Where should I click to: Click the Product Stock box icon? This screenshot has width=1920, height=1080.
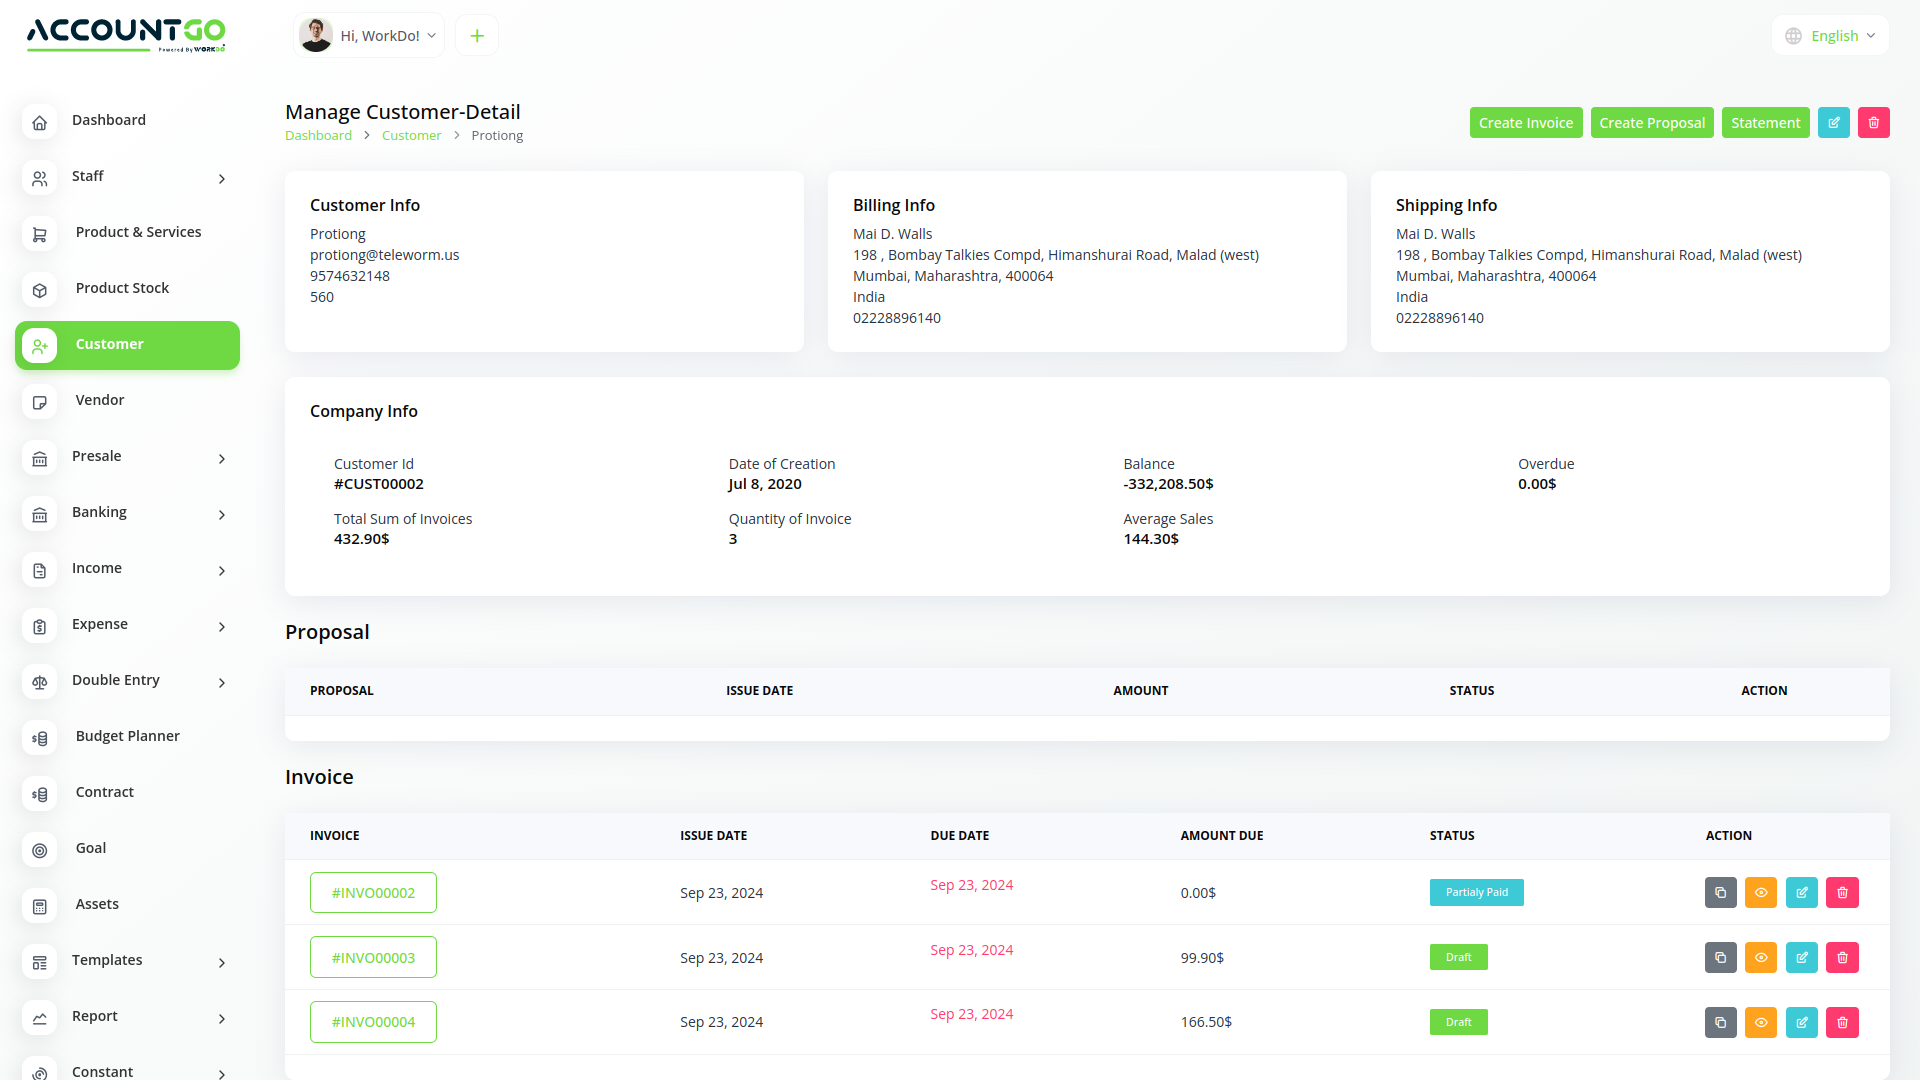coord(40,290)
